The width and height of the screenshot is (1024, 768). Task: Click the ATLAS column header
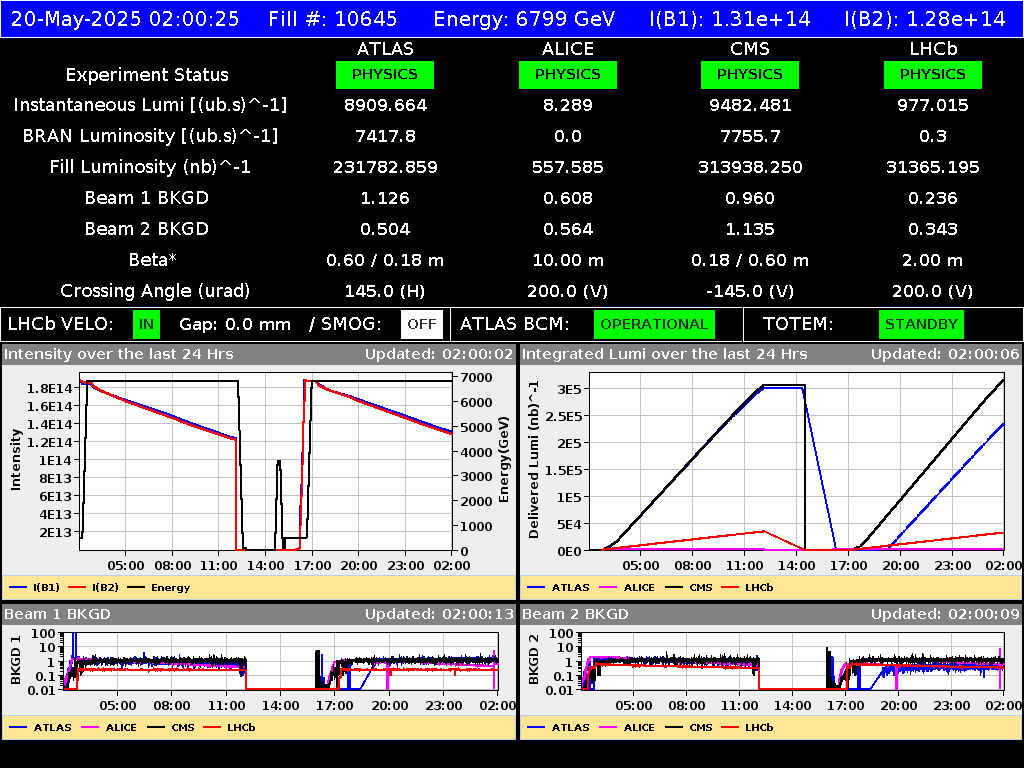[385, 49]
